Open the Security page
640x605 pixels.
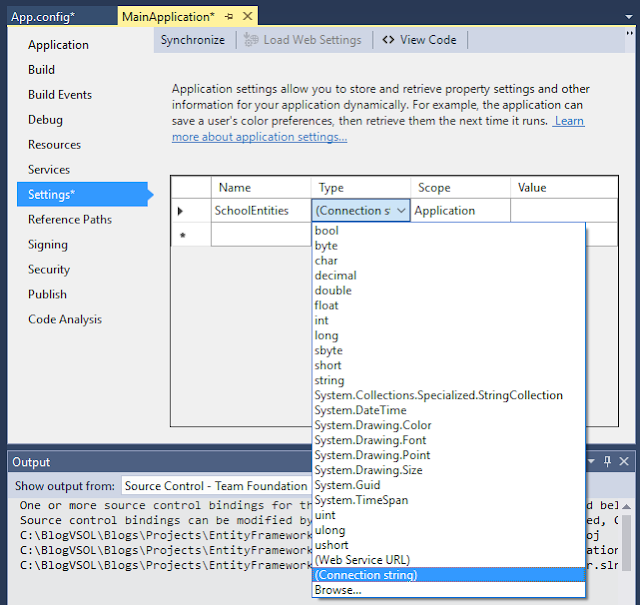click(49, 269)
